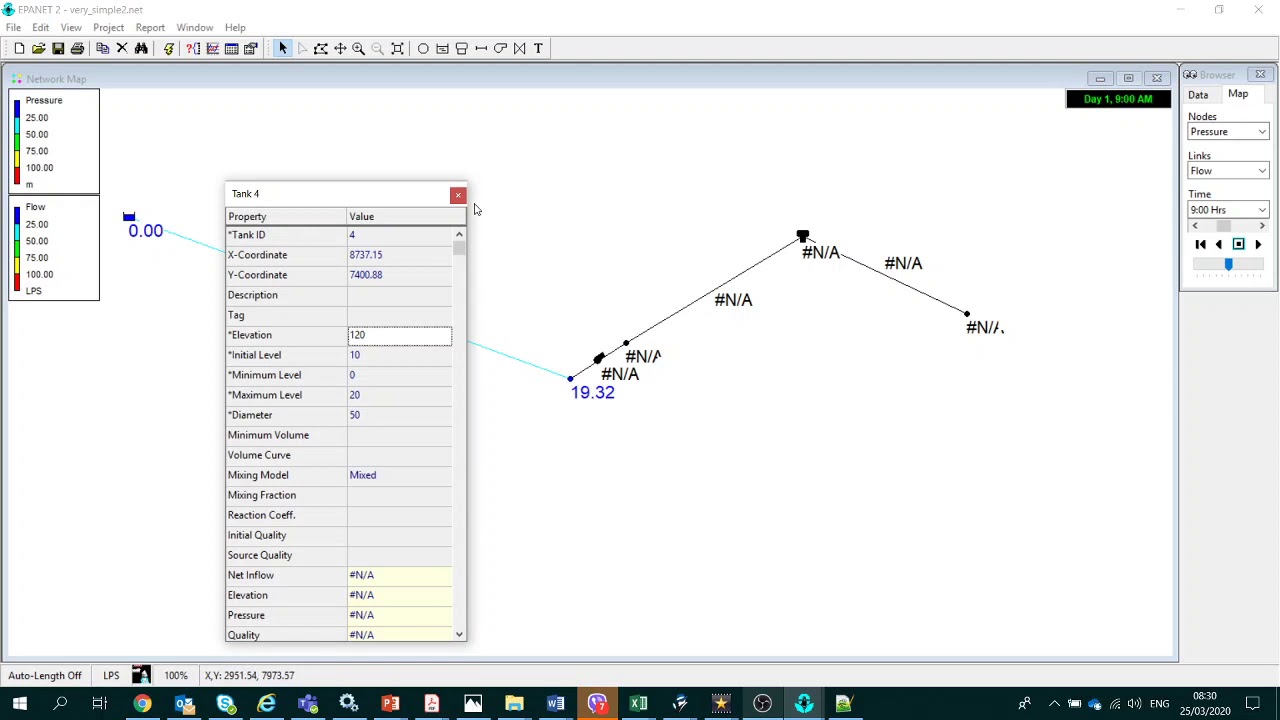1280x720 pixels.
Task: Stop the animation playback
Action: point(1238,244)
